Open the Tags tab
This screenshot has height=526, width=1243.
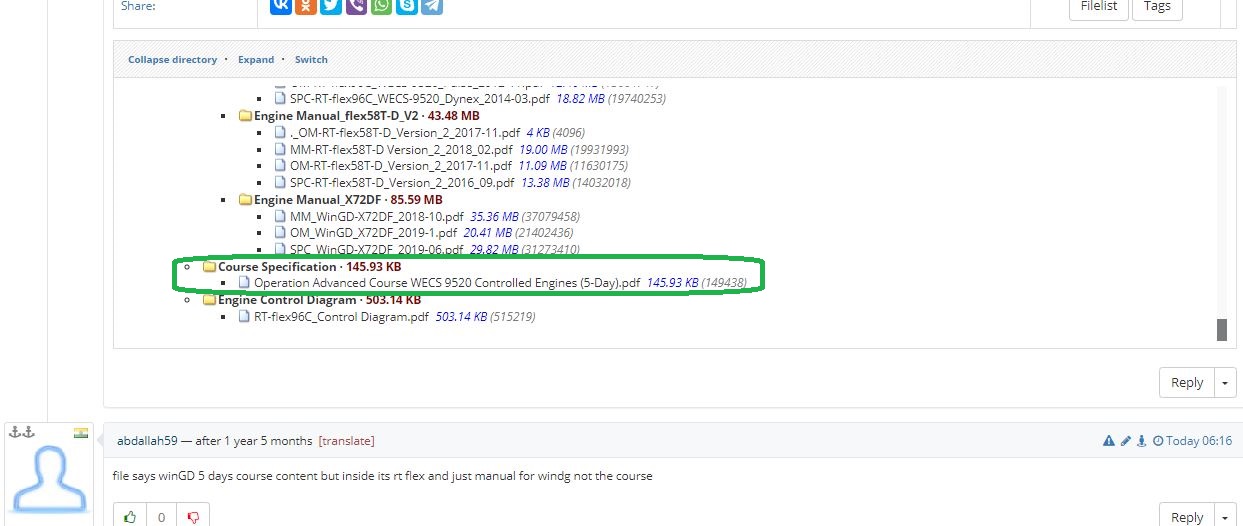point(1157,6)
